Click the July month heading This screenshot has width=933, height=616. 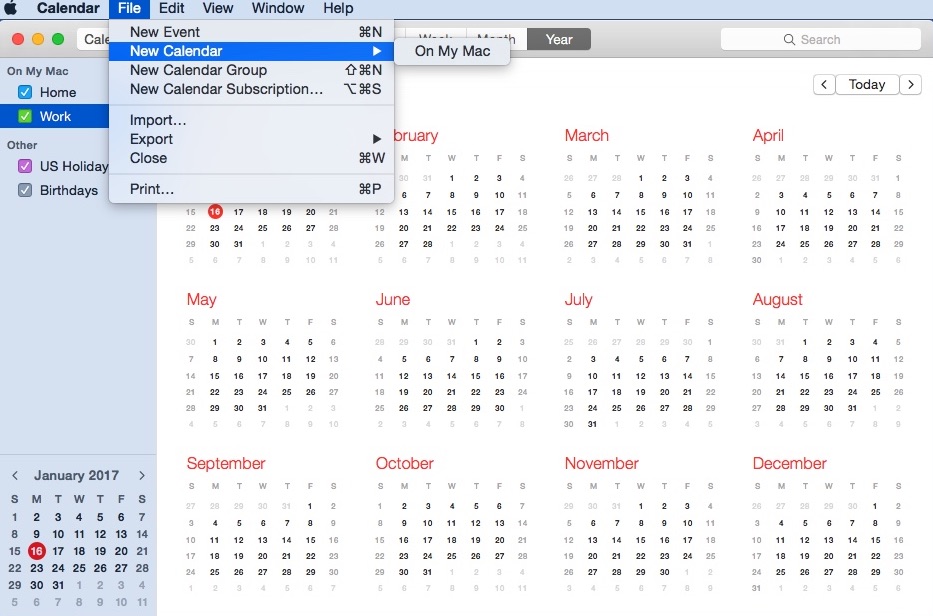(x=578, y=299)
